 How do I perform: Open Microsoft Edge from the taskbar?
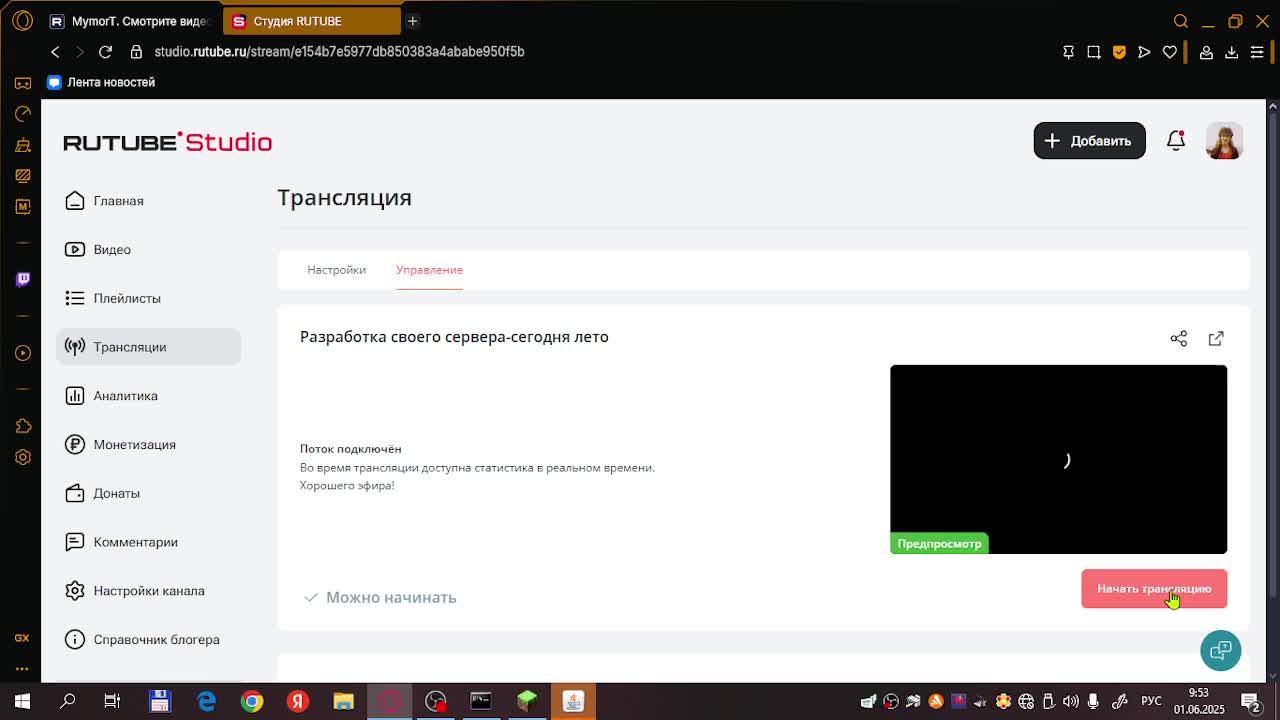point(206,701)
